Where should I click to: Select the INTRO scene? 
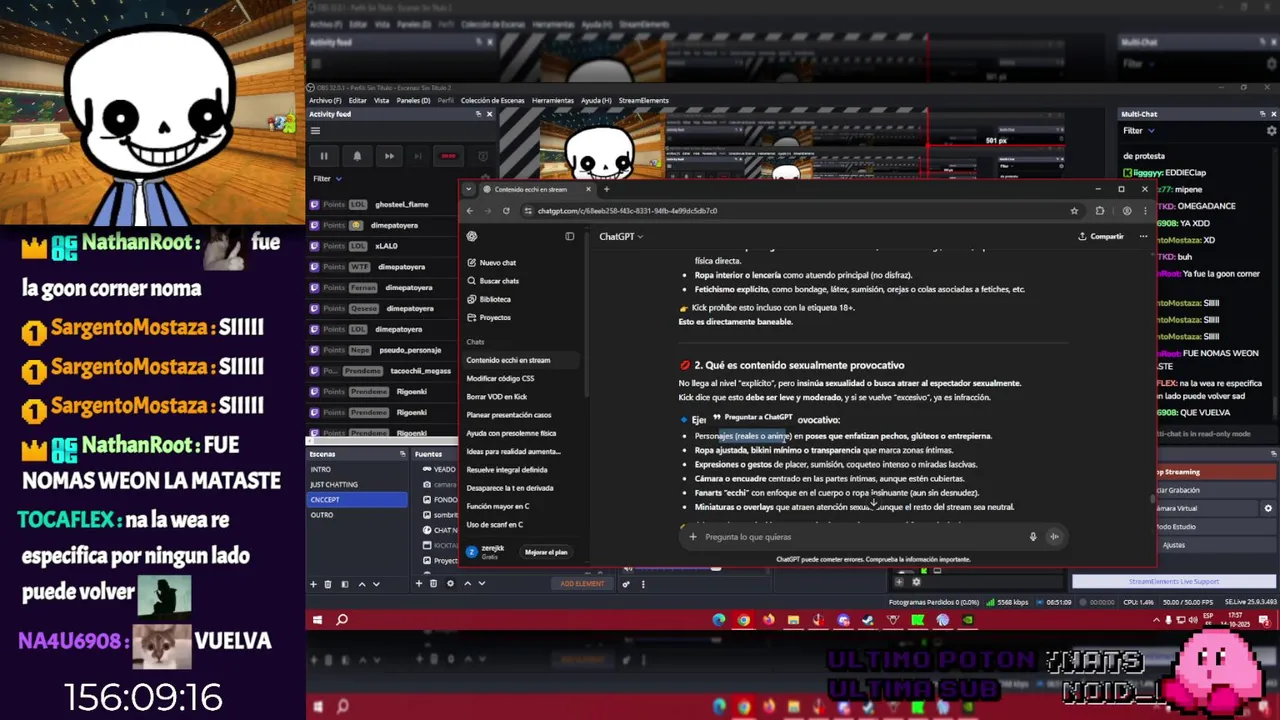pyautogui.click(x=357, y=469)
